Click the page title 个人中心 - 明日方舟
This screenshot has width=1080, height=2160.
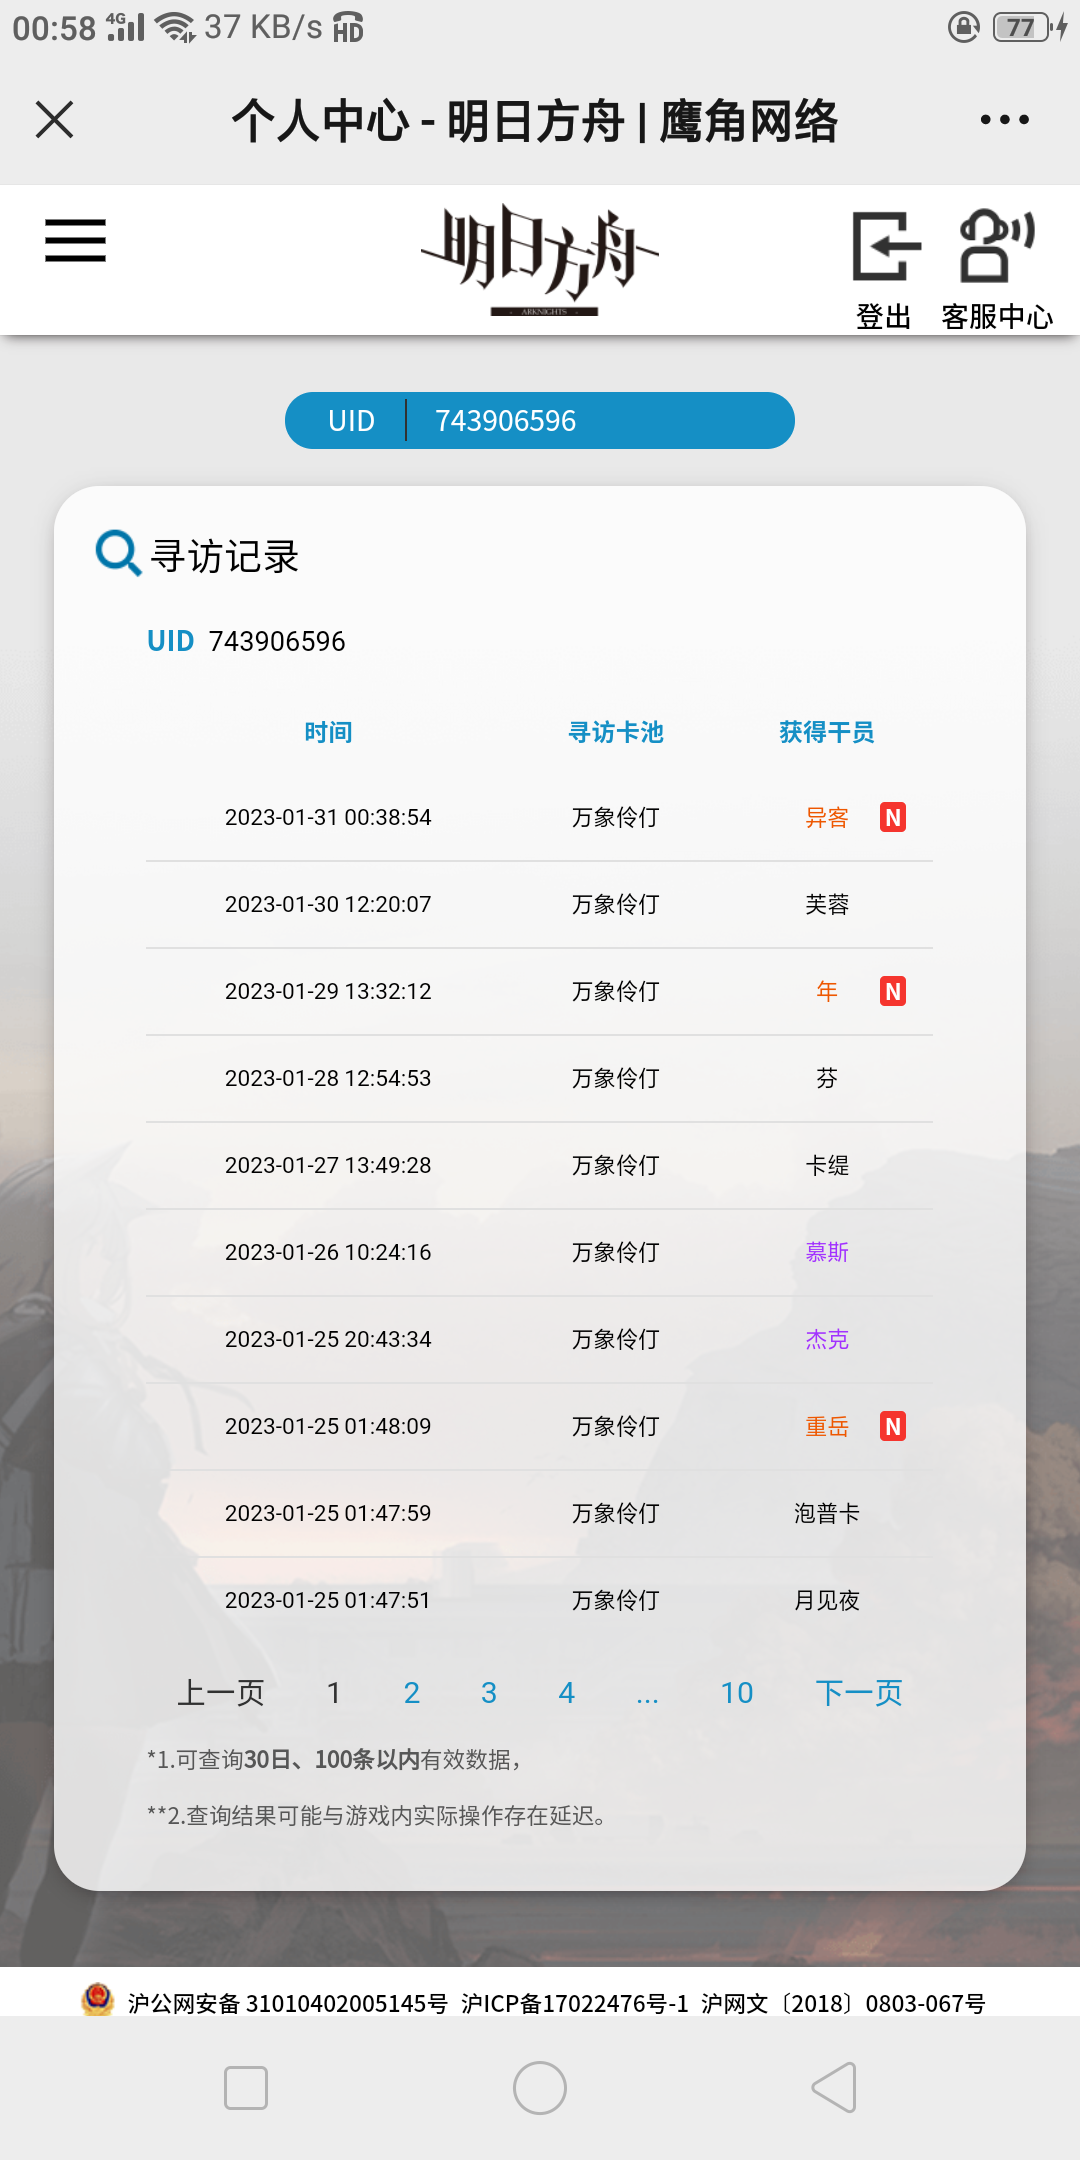[x=535, y=121]
